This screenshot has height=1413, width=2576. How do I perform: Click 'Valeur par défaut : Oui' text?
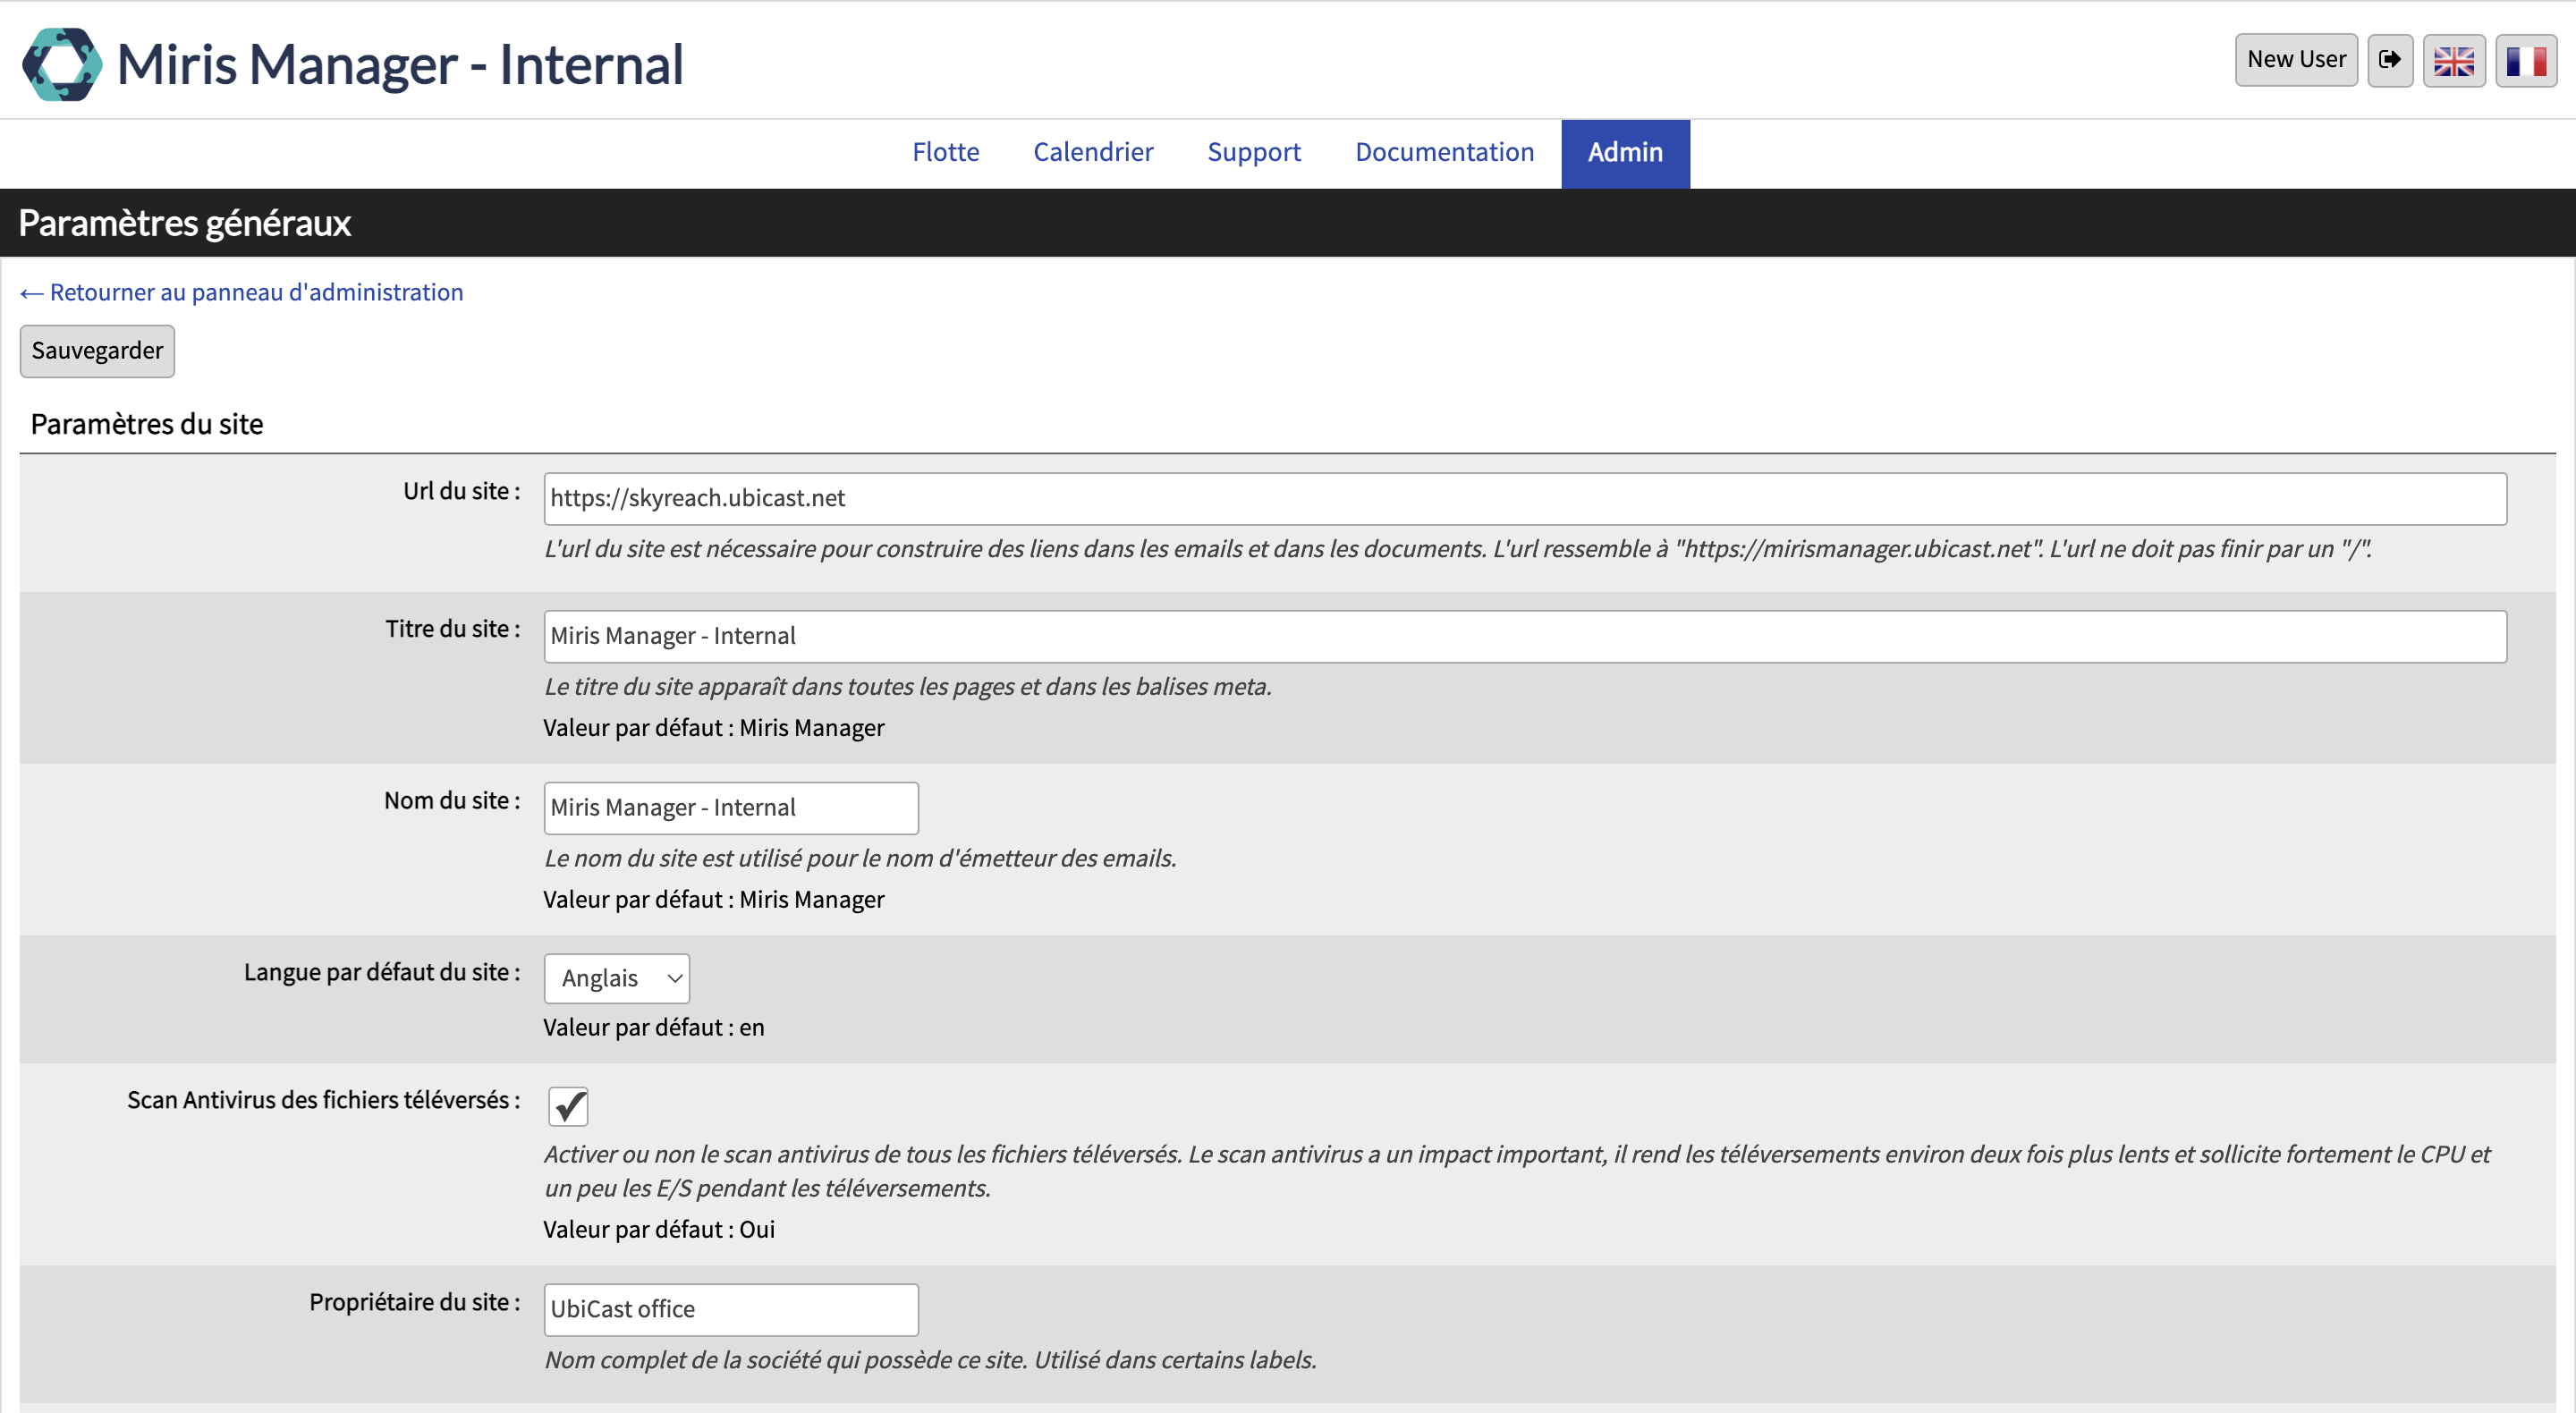[x=659, y=1230]
